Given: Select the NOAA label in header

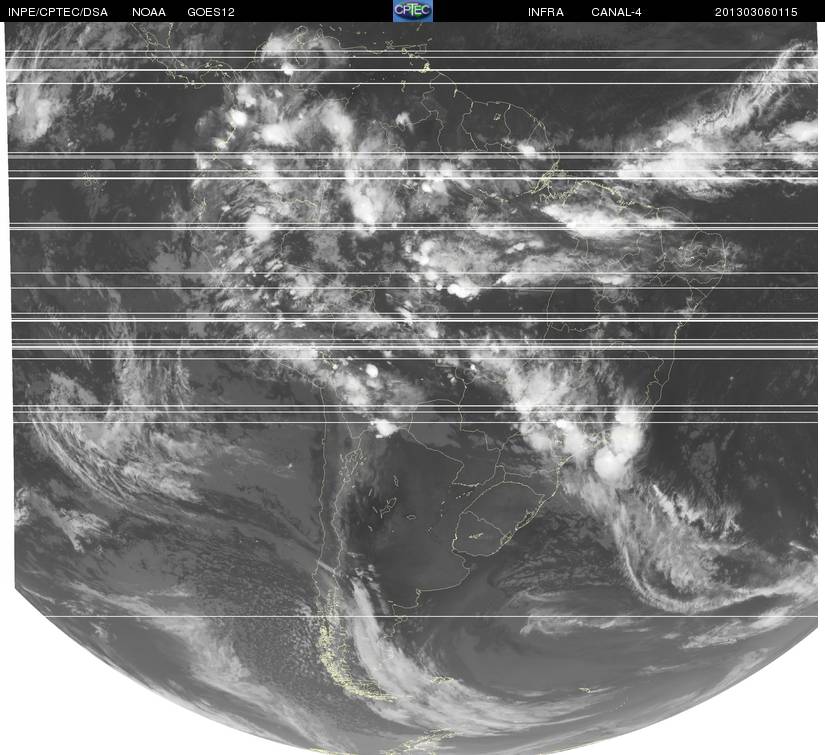Looking at the screenshot, I should pyautogui.click(x=150, y=12).
